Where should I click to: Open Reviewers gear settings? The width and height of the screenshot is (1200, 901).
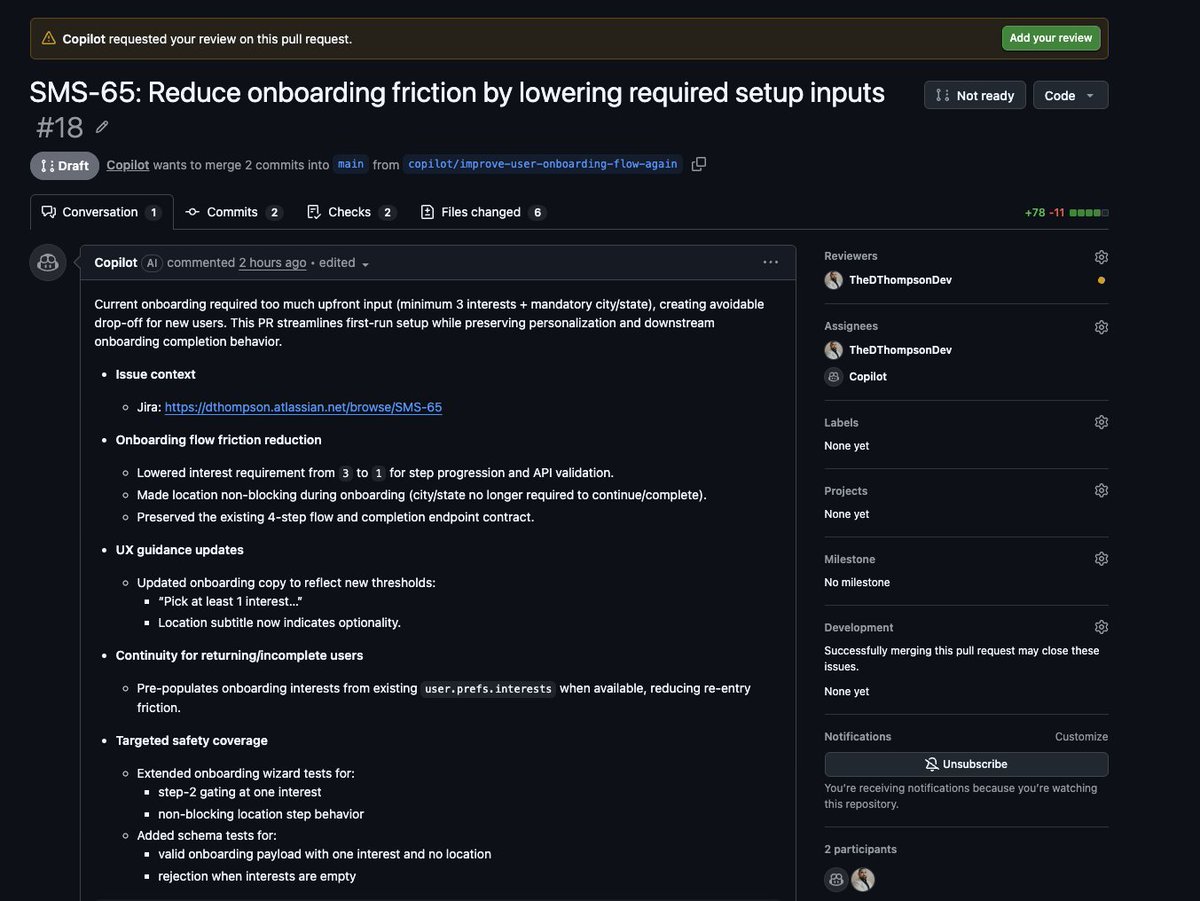point(1101,257)
